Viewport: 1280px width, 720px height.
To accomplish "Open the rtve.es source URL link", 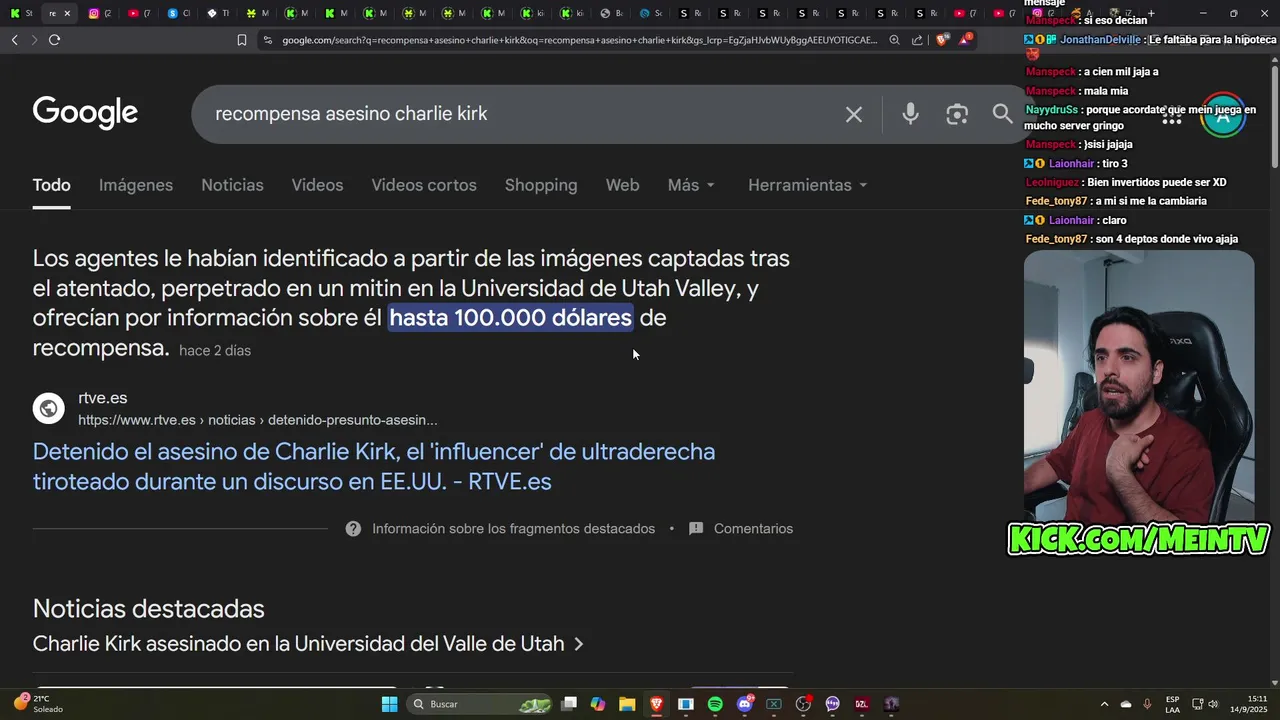I will tap(258, 420).
